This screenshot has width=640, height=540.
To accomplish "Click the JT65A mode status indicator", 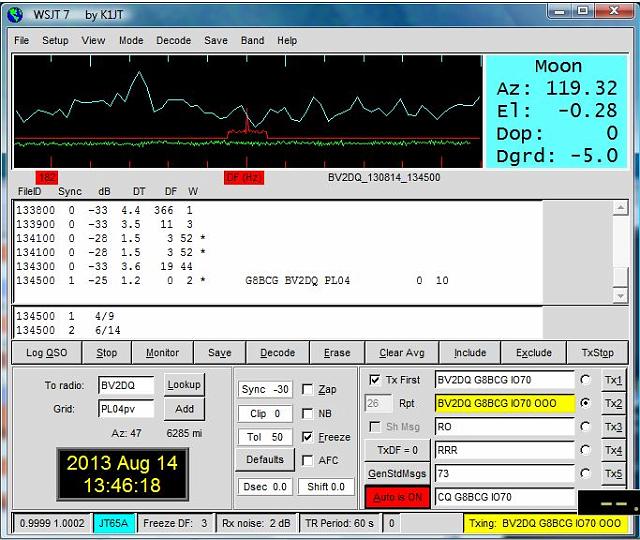I will pyautogui.click(x=113, y=523).
